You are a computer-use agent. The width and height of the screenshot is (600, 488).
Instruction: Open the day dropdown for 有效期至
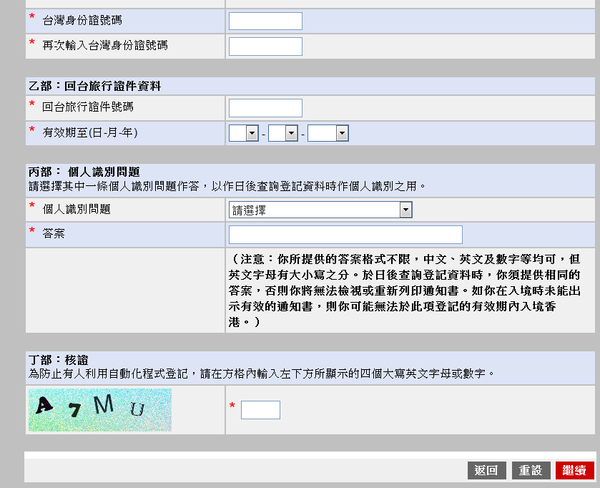(x=243, y=133)
